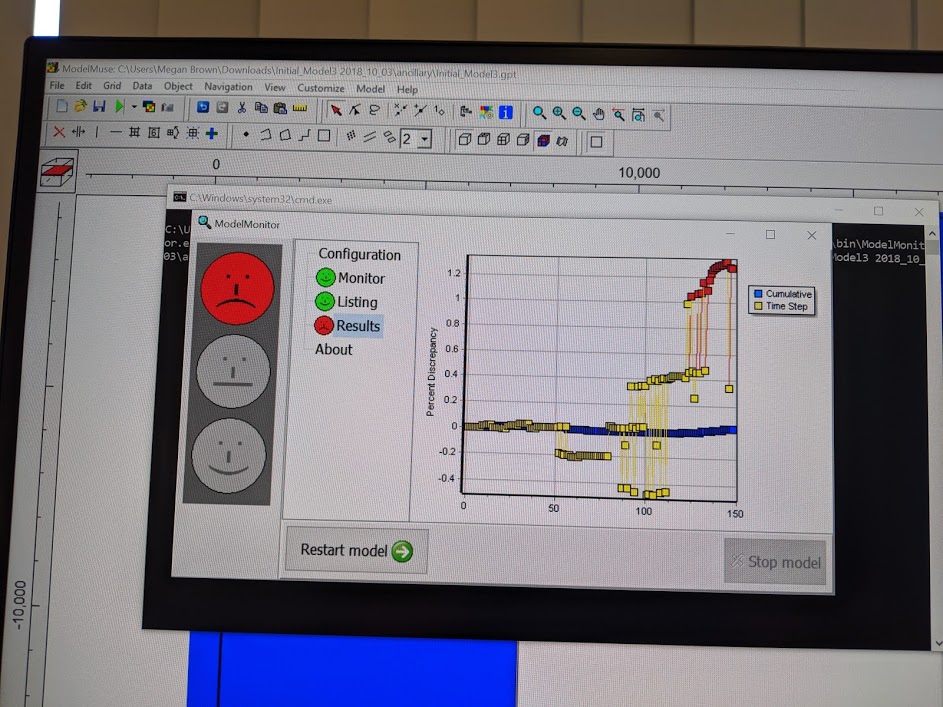Click the blue info icon in toolbar
This screenshot has width=943, height=707.
506,112
